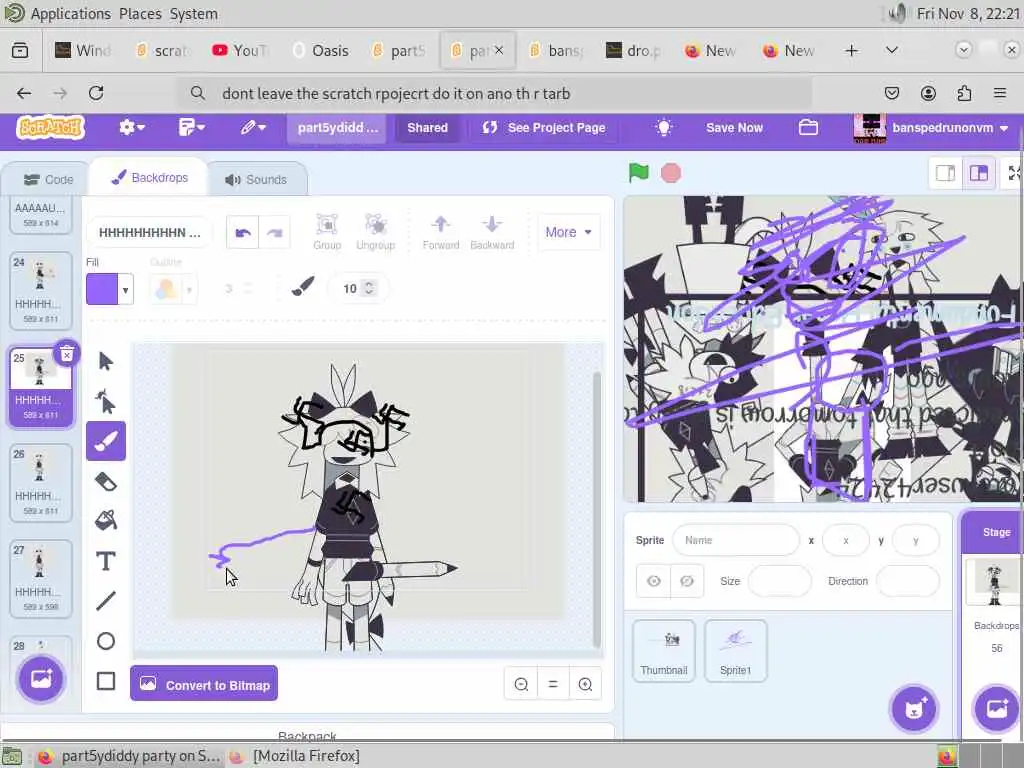1024x768 pixels.
Task: Click the tutorials lightbulb icon
Action: click(x=664, y=127)
